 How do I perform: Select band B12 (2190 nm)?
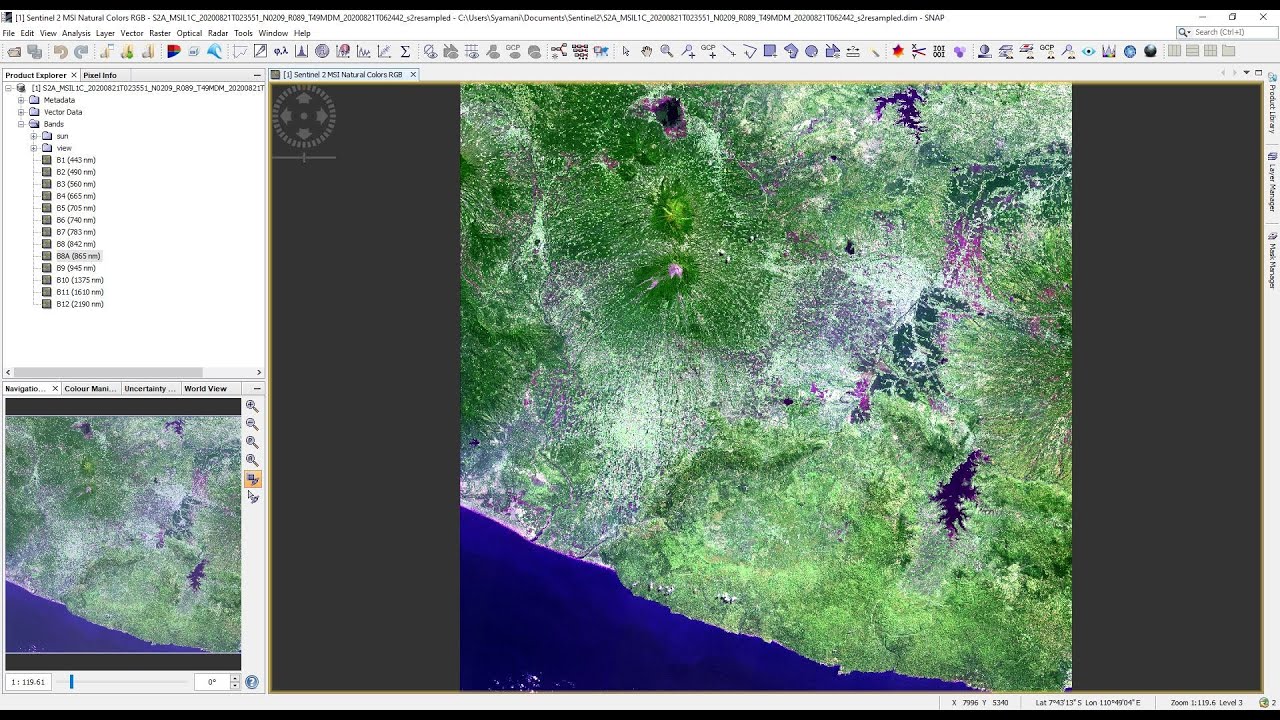pos(79,304)
